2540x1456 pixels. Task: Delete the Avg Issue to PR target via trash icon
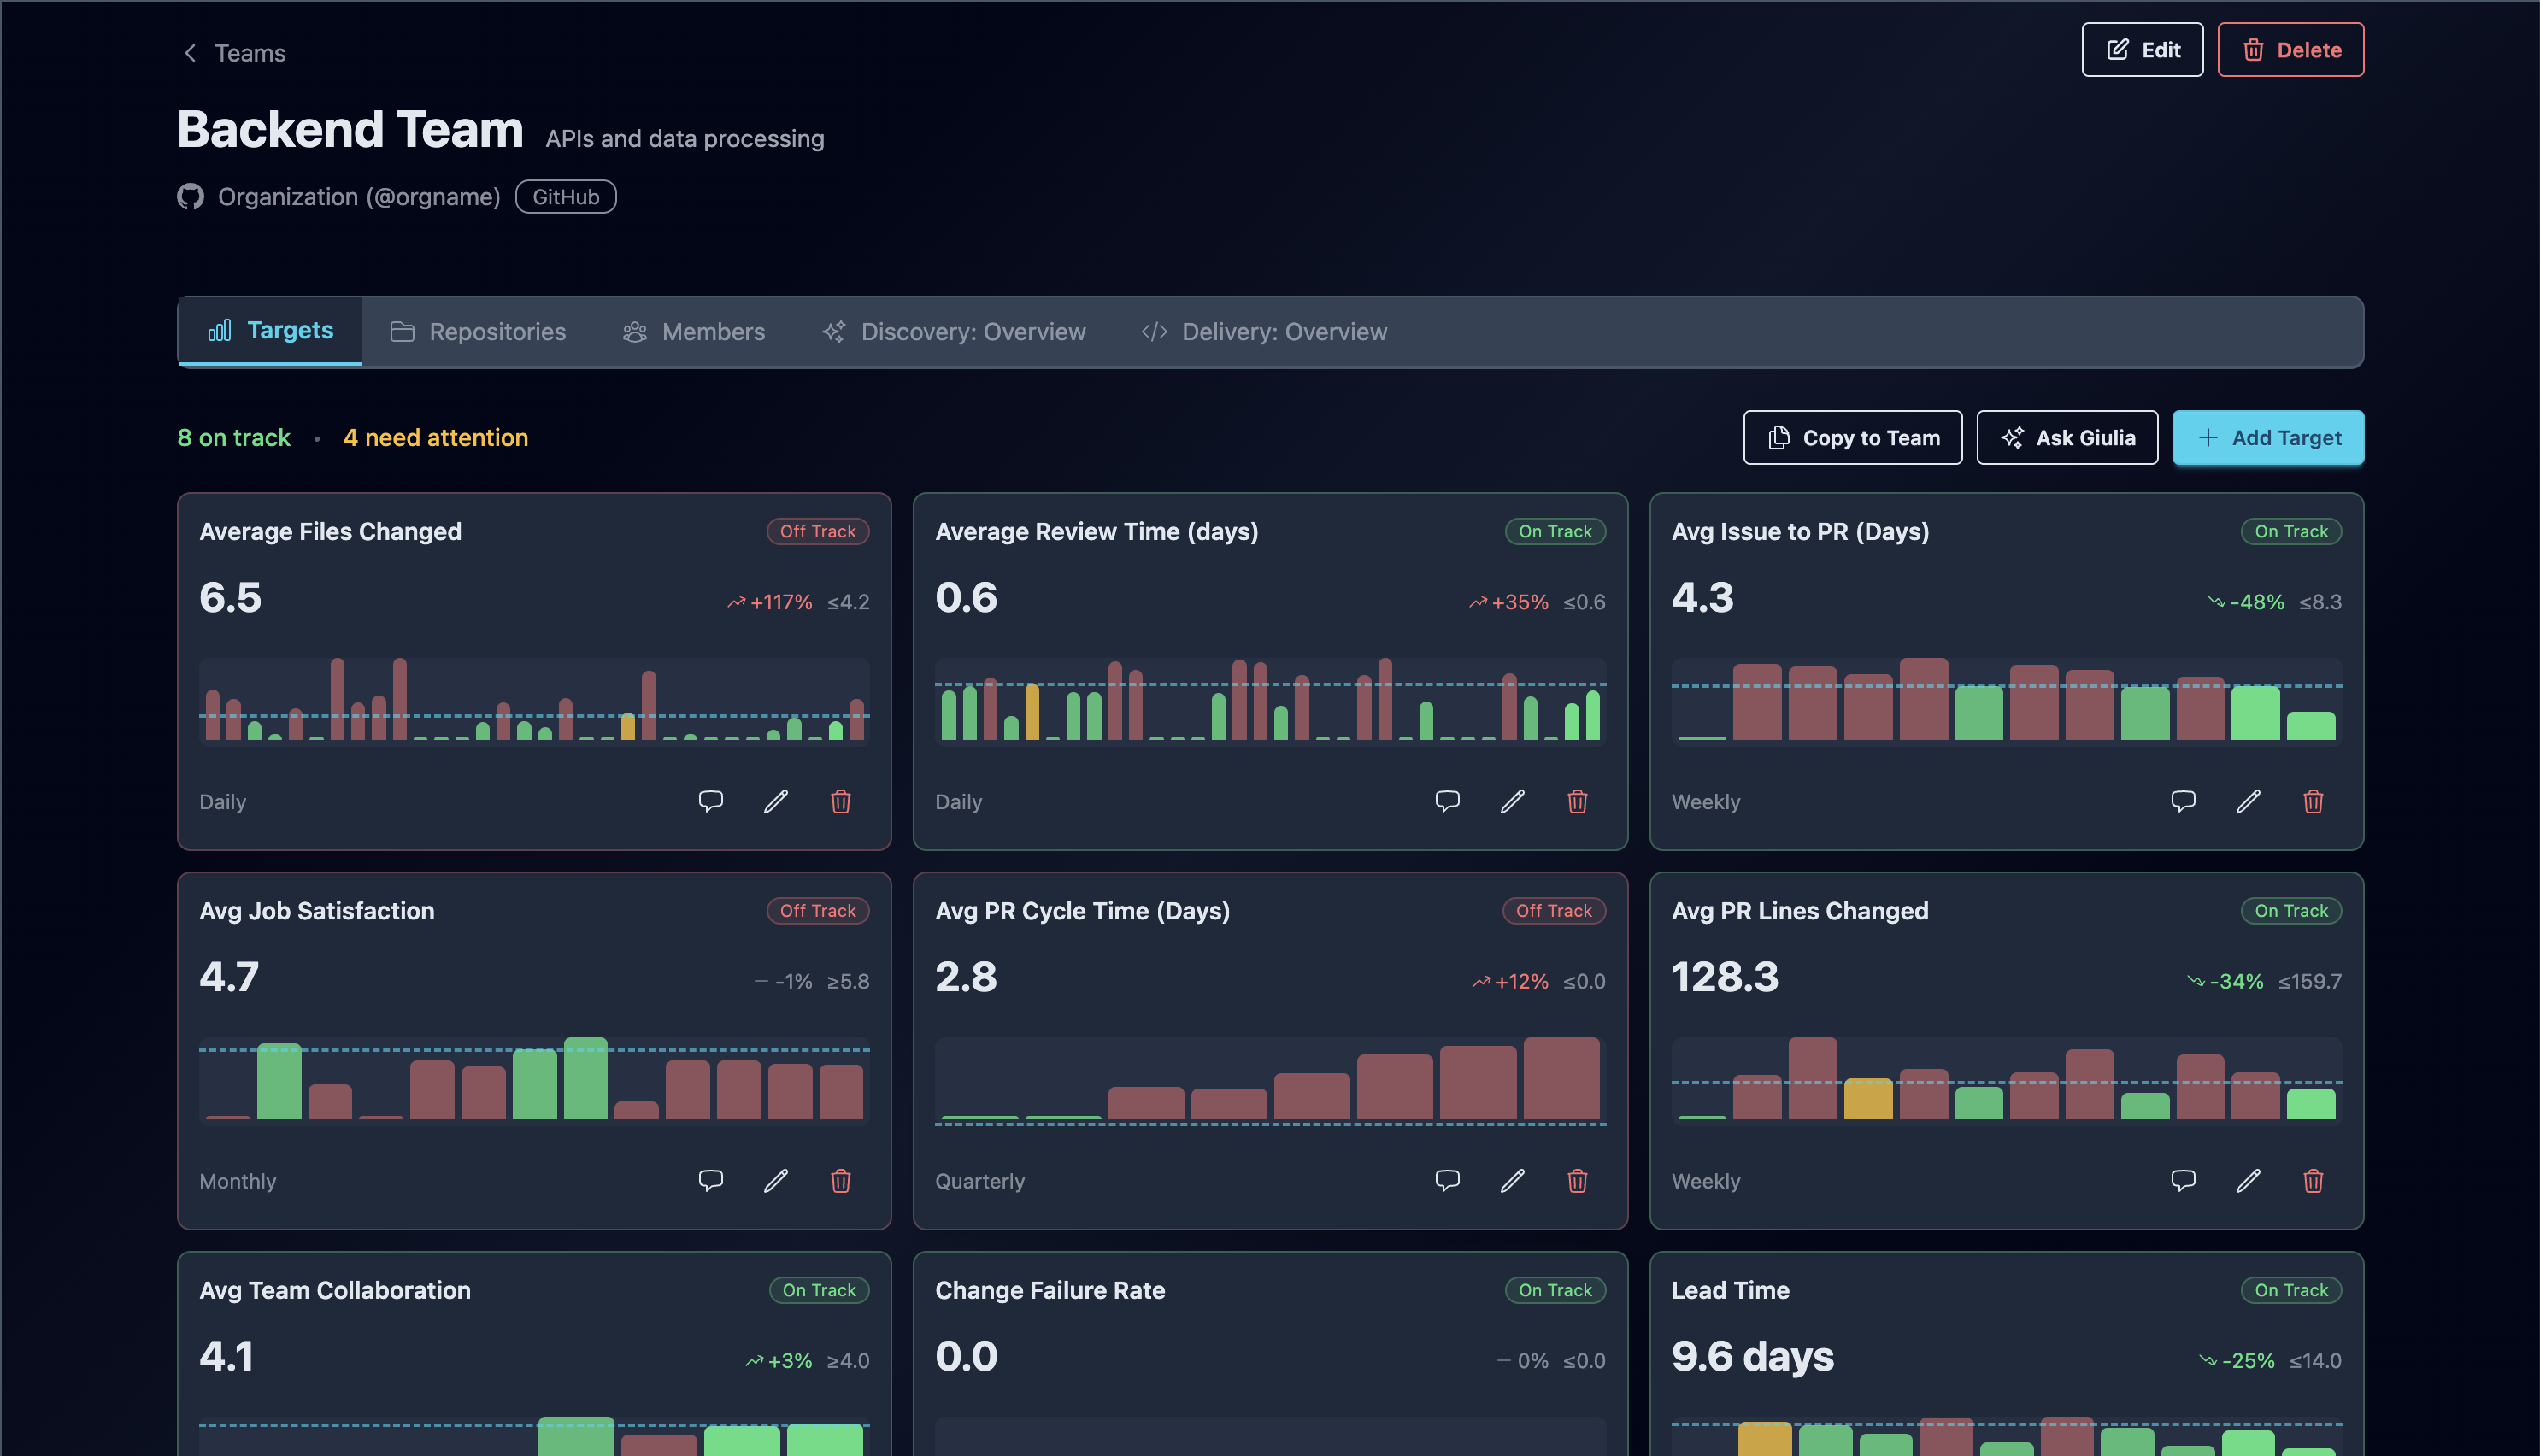tap(2313, 801)
